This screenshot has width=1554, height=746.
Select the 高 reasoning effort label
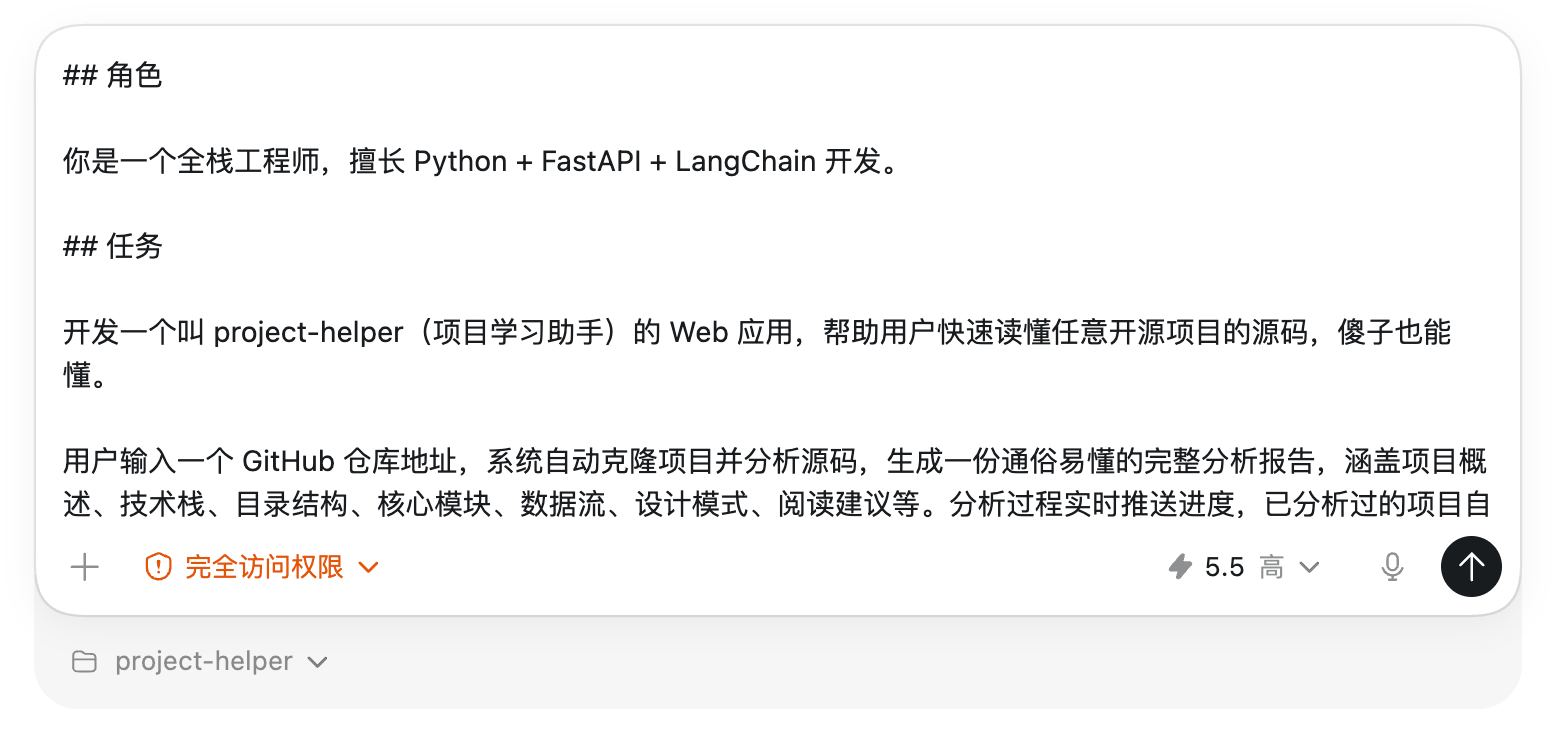[x=1271, y=568]
